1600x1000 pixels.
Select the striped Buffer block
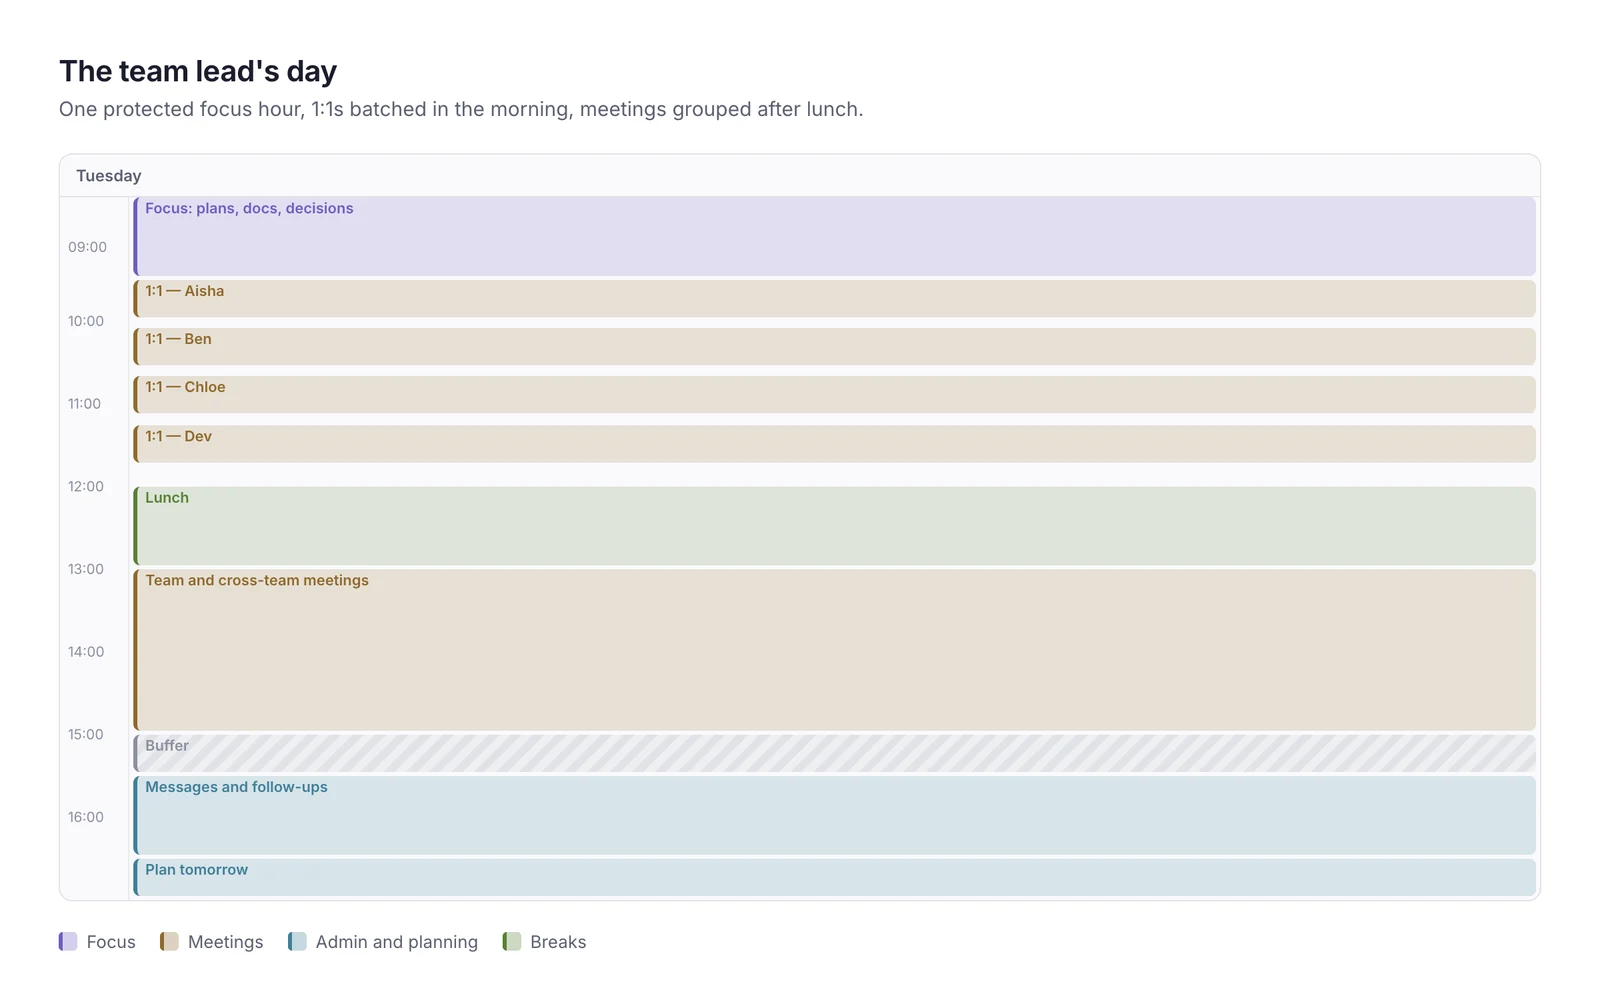(834, 753)
